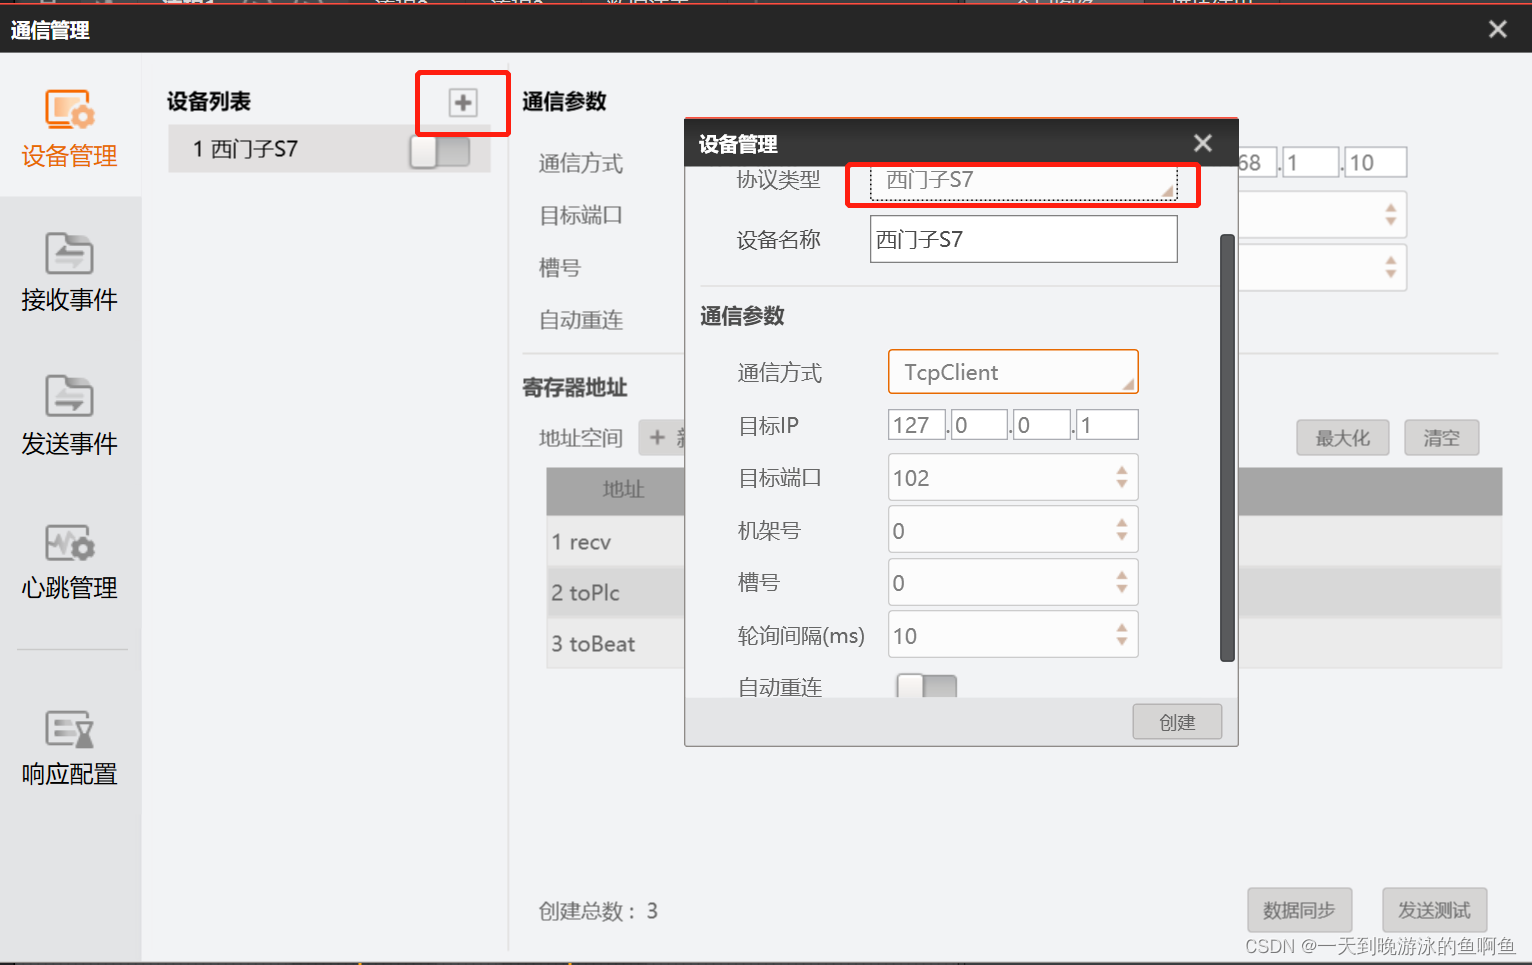Viewport: 1532px width, 965px height.
Task: Close the 设备管理 popup dialog
Action: pos(1203,143)
